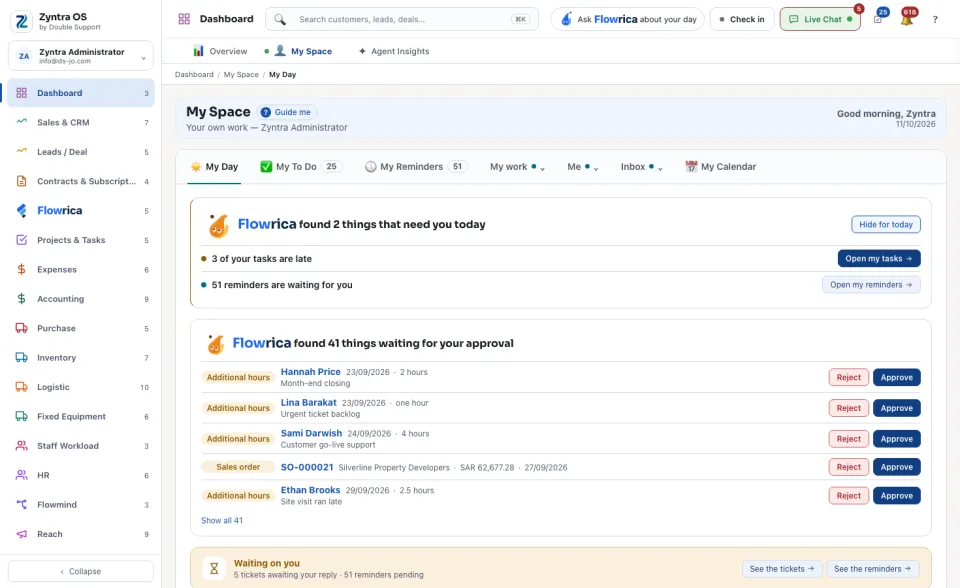Switch to the Overview tab
The image size is (960, 588).
point(220,51)
